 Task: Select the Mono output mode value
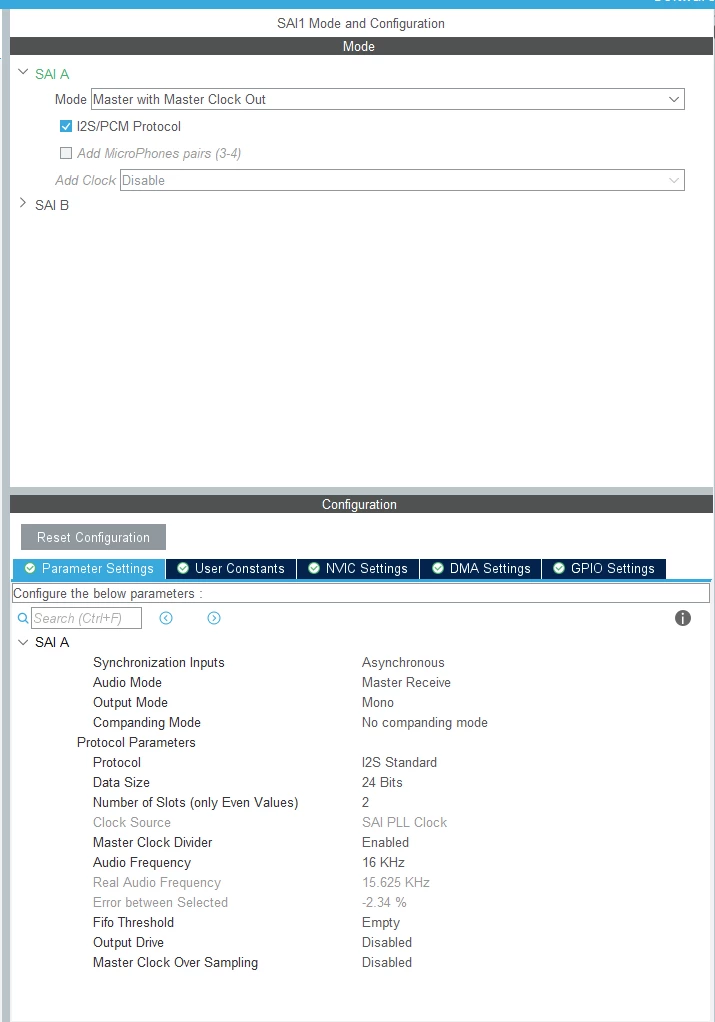(x=377, y=703)
